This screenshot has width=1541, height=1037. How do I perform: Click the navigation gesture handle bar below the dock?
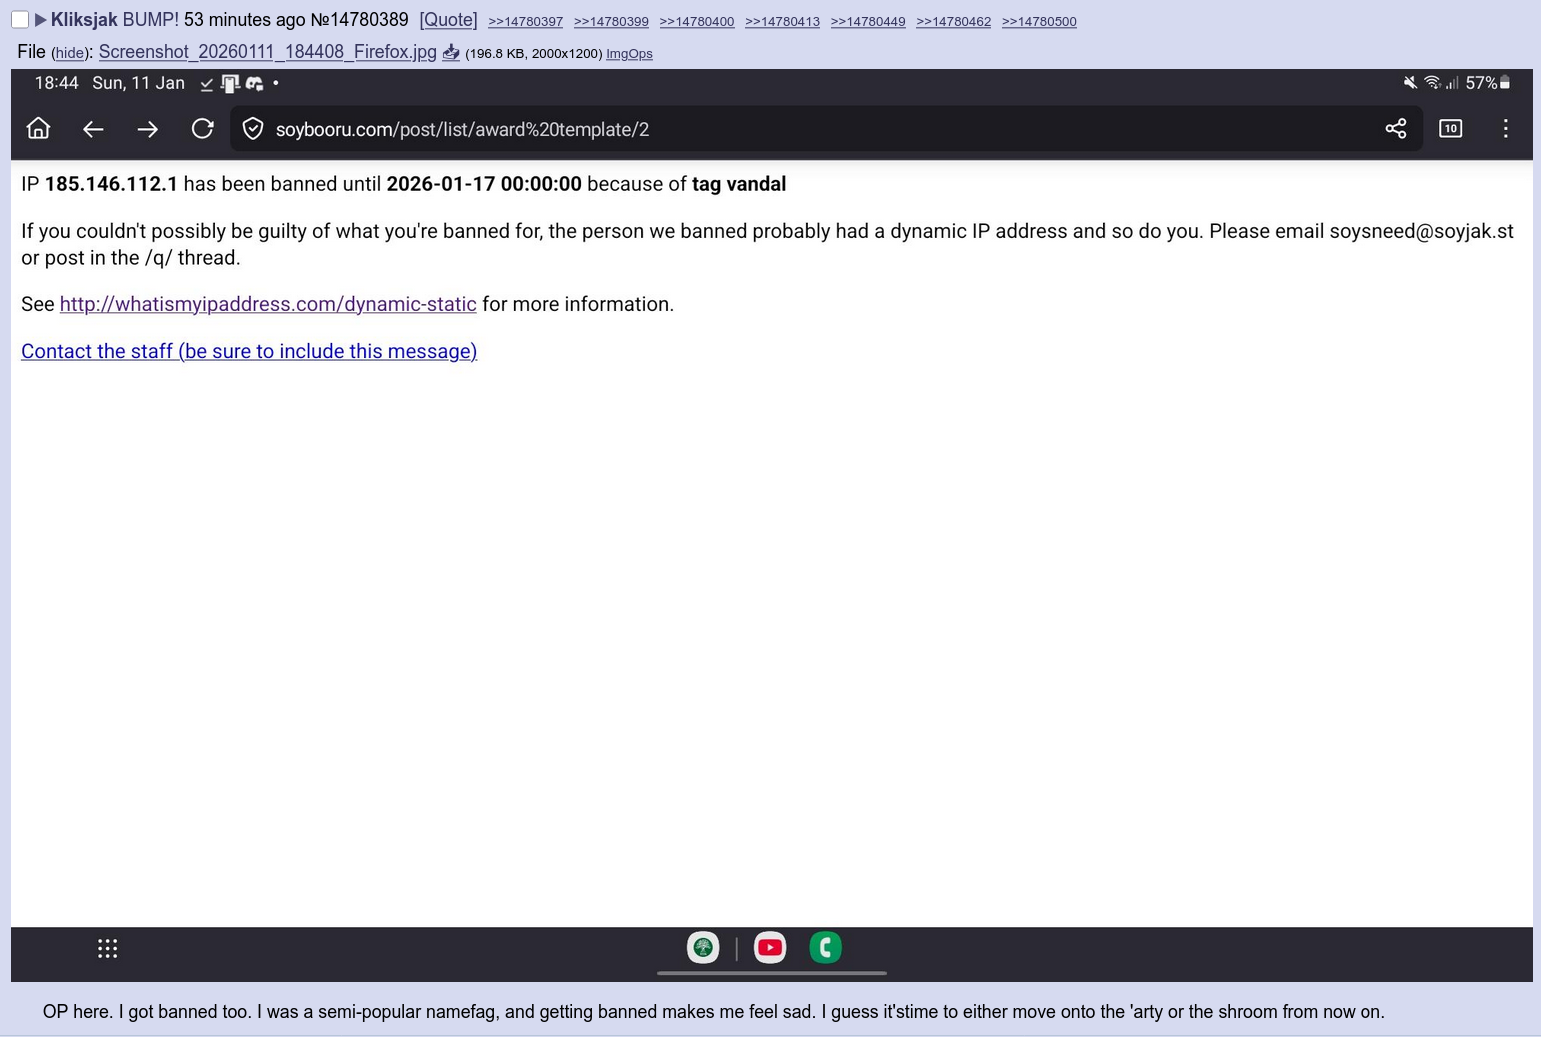[772, 973]
